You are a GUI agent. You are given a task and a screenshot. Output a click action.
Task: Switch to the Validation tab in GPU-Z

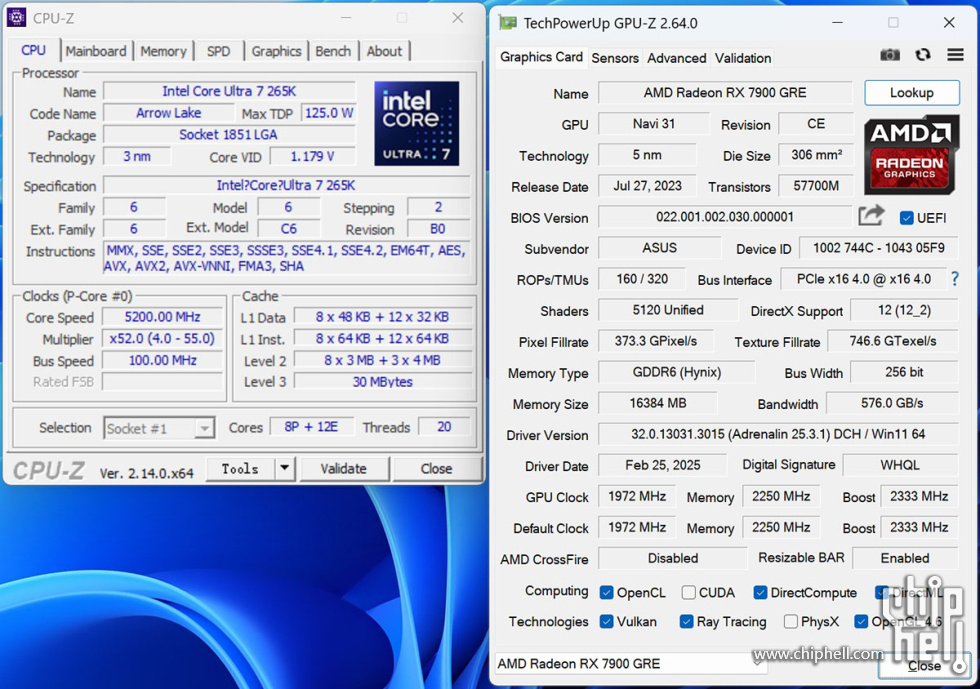[742, 58]
